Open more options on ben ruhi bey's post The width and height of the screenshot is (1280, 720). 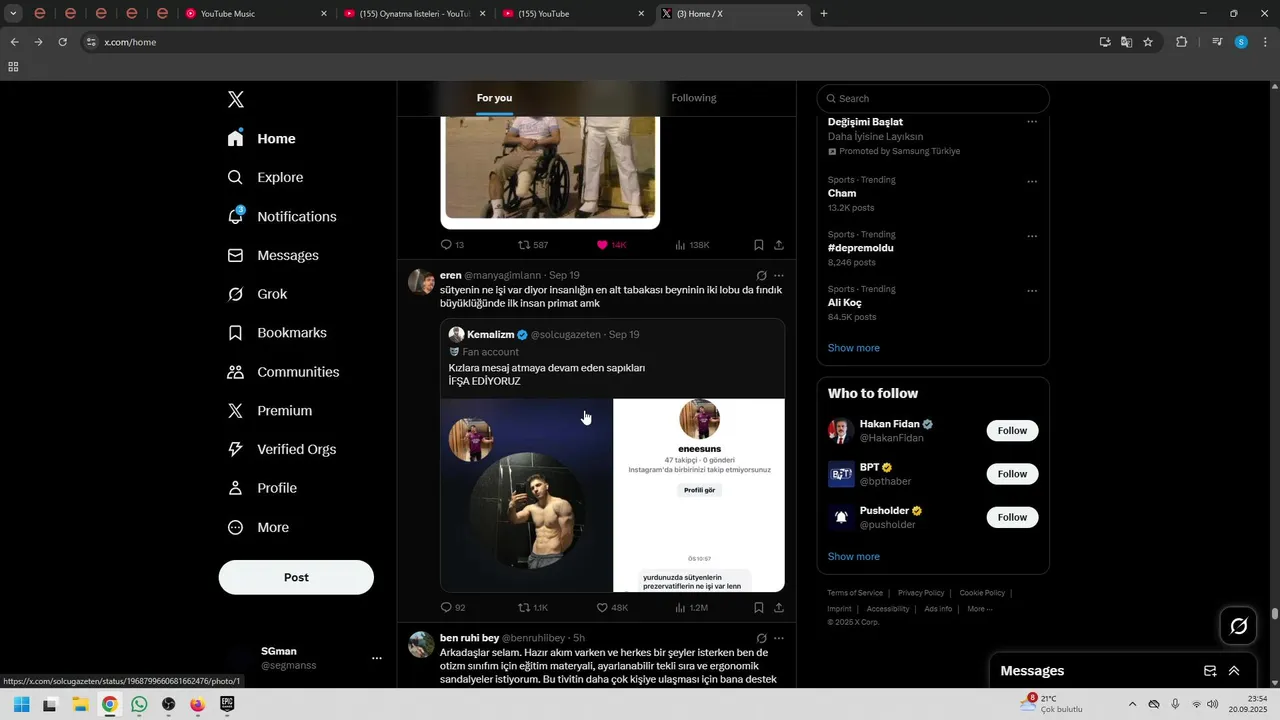tap(779, 638)
